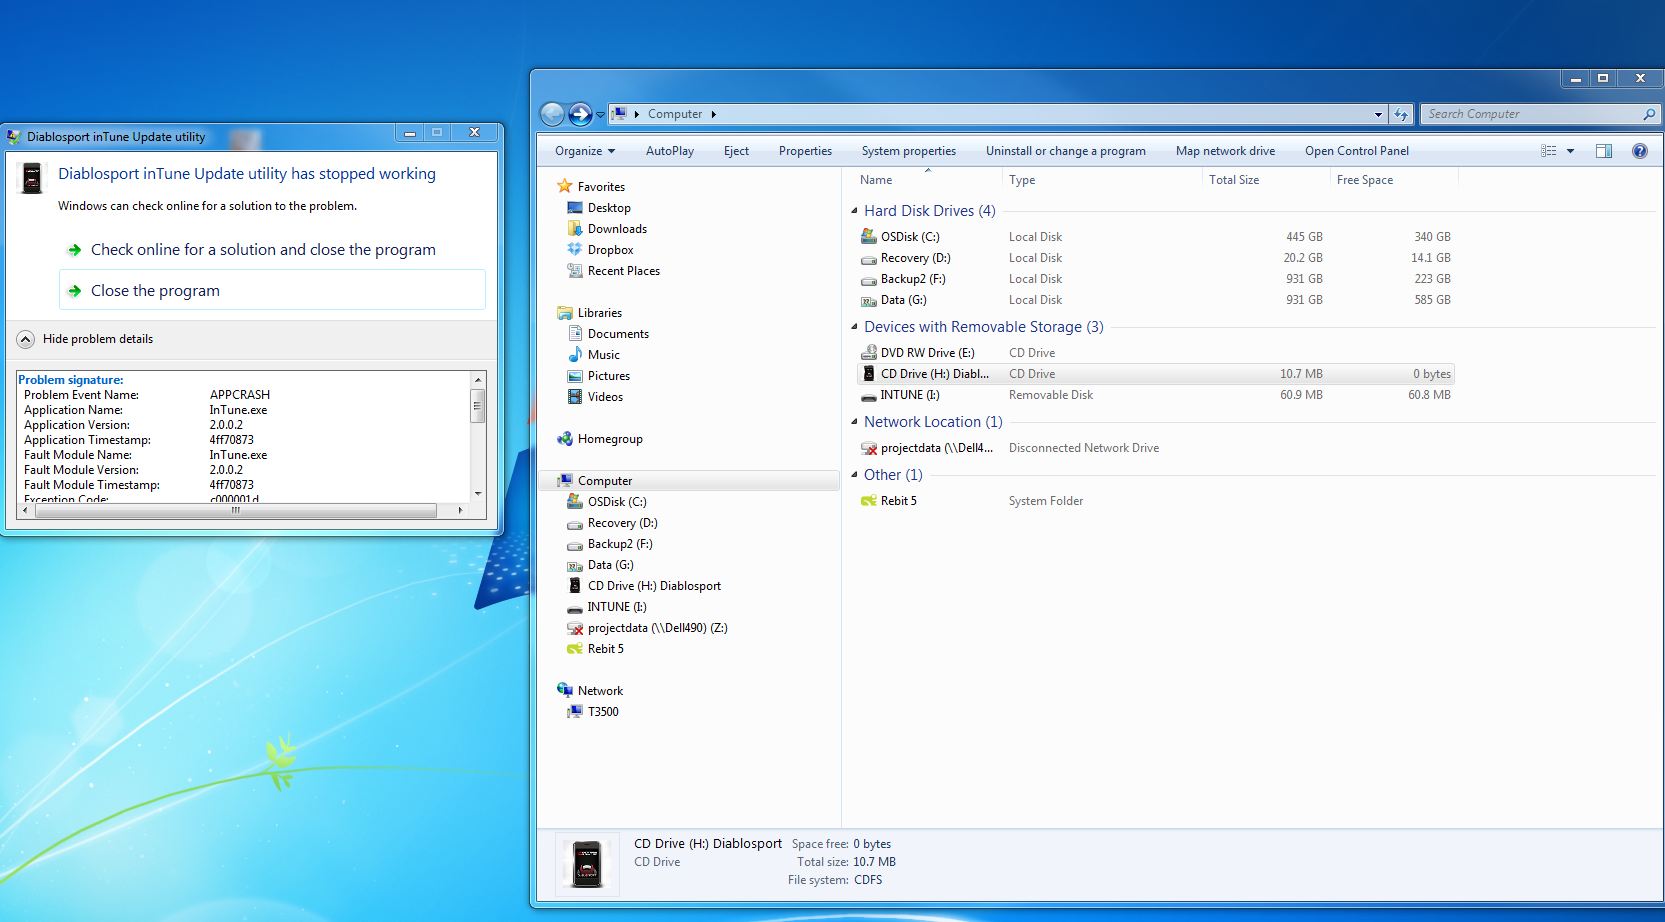Click the Videos library icon
Screen dimensions: 1665x922
coord(575,397)
